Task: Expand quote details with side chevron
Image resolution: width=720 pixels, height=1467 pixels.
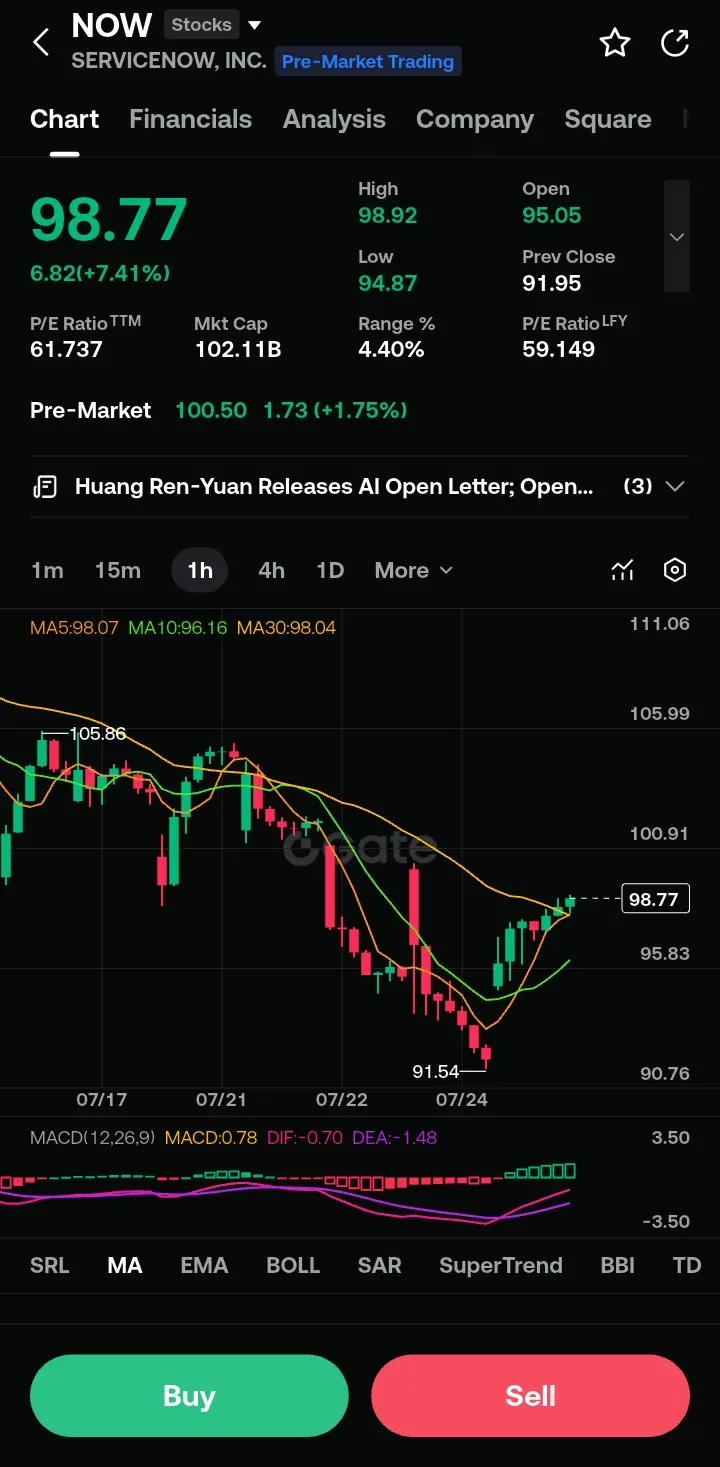Action: [677, 237]
